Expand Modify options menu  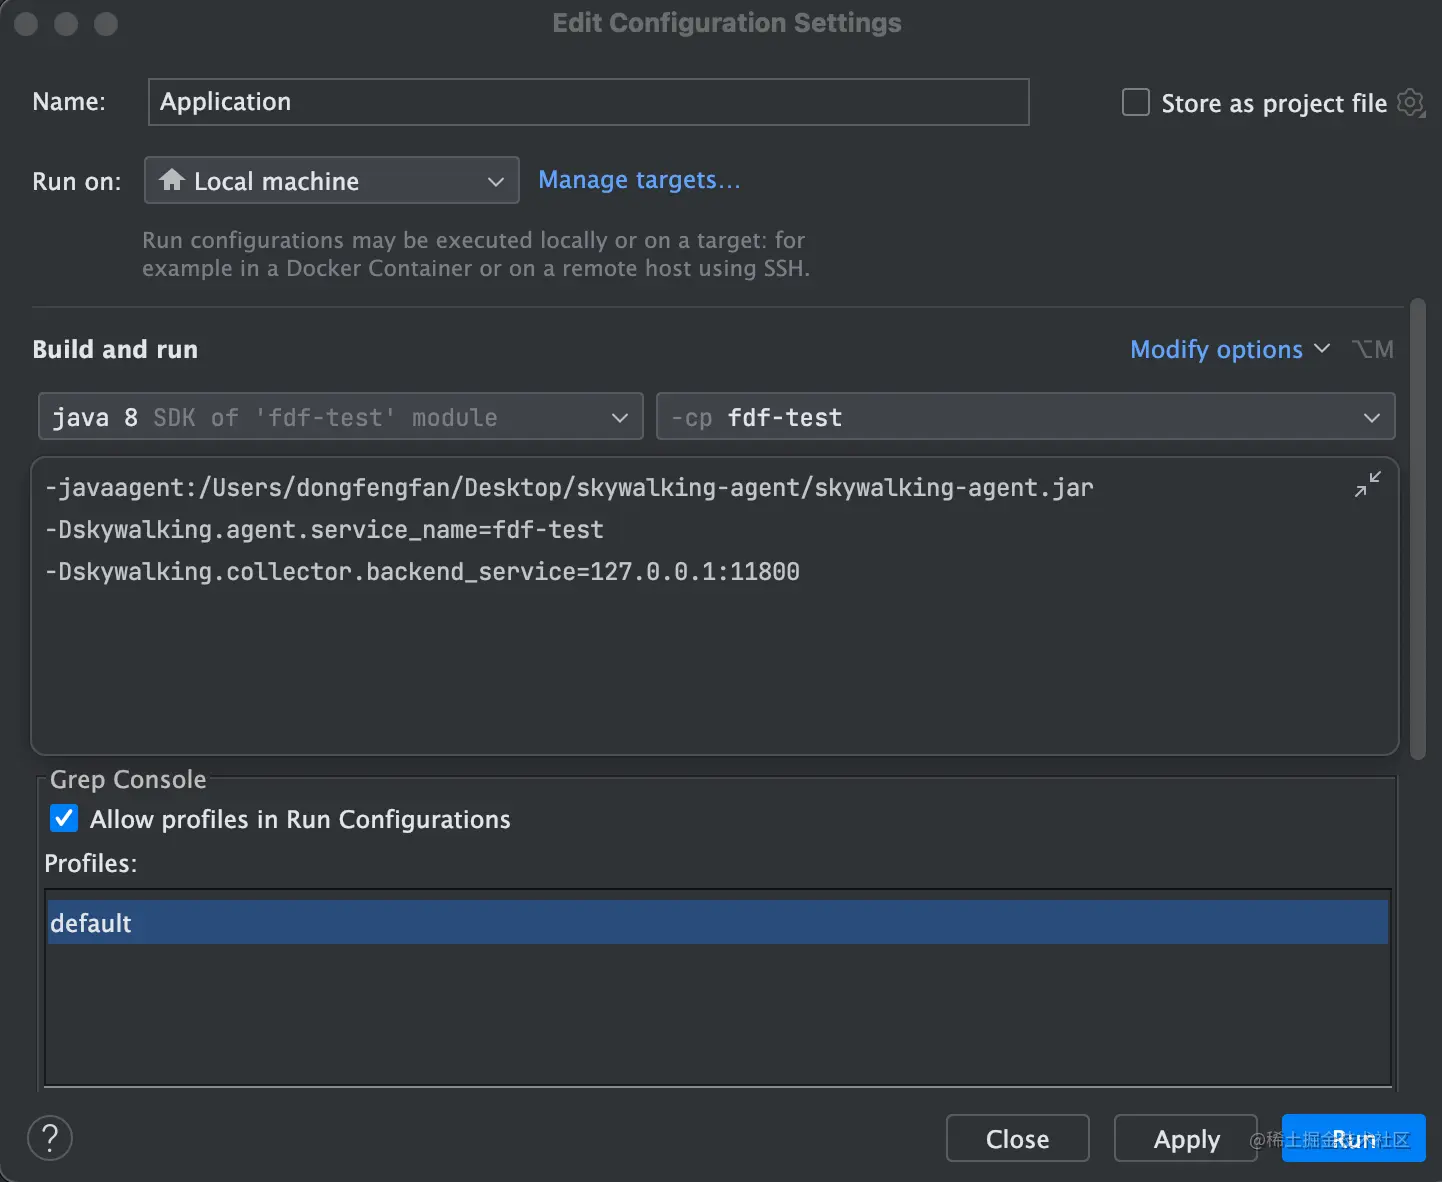(x=1229, y=349)
